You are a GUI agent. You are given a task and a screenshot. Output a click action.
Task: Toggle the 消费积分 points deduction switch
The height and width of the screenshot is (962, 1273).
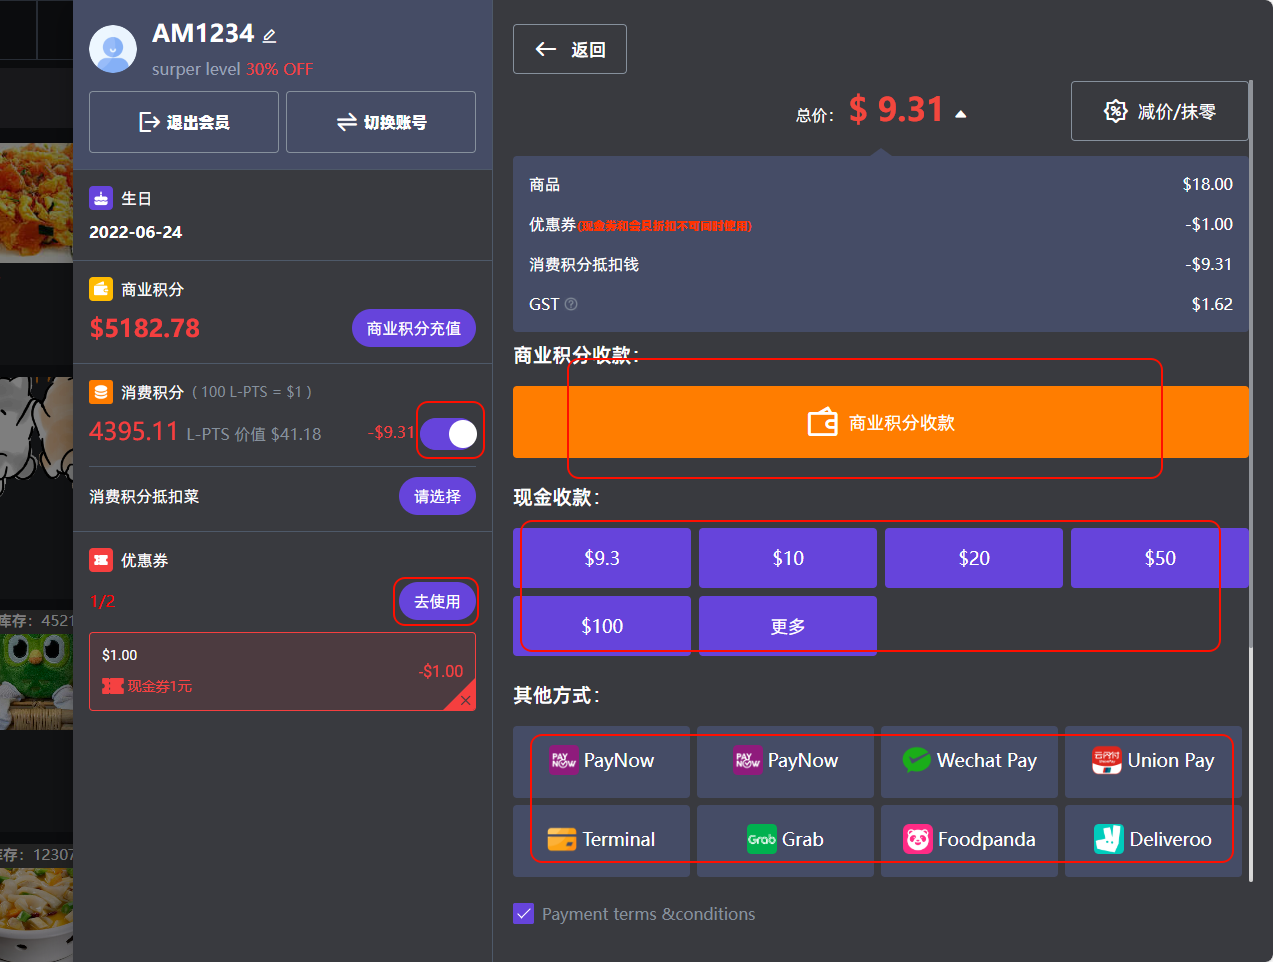click(449, 433)
